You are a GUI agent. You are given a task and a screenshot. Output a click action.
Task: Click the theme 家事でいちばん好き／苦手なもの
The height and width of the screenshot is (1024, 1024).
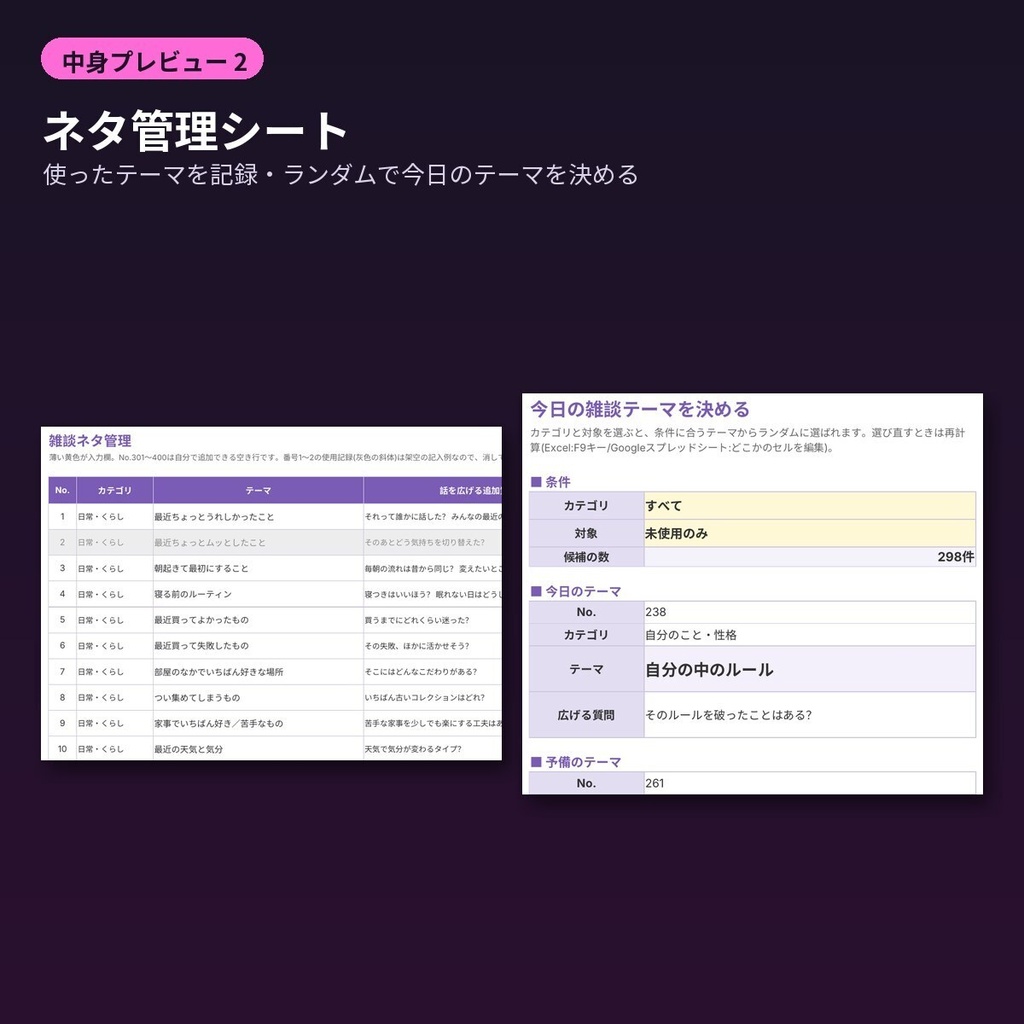click(219, 723)
